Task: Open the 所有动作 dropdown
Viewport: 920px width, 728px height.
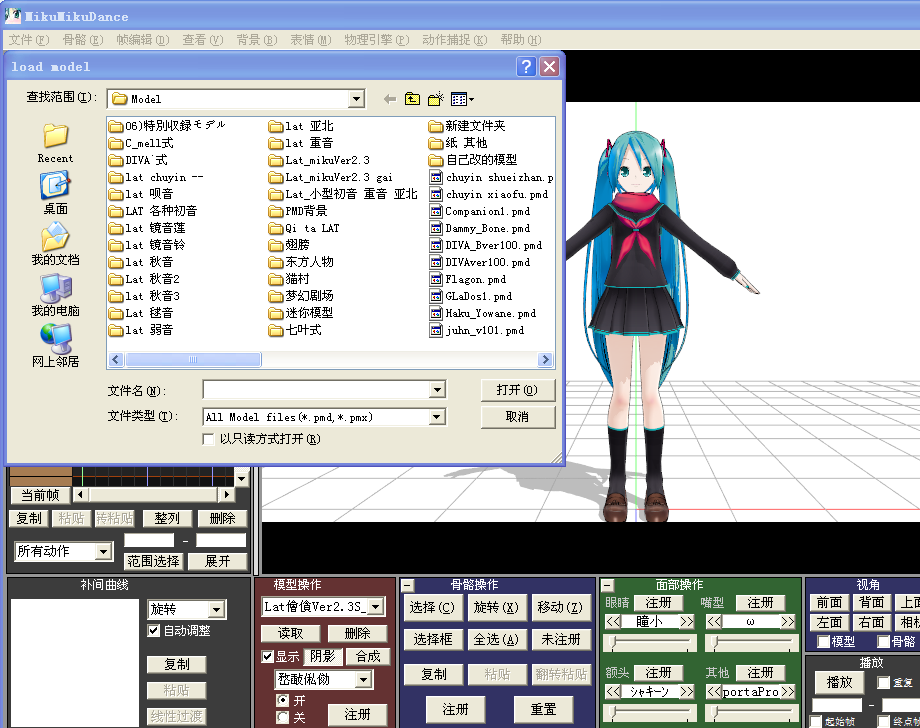Action: point(103,551)
